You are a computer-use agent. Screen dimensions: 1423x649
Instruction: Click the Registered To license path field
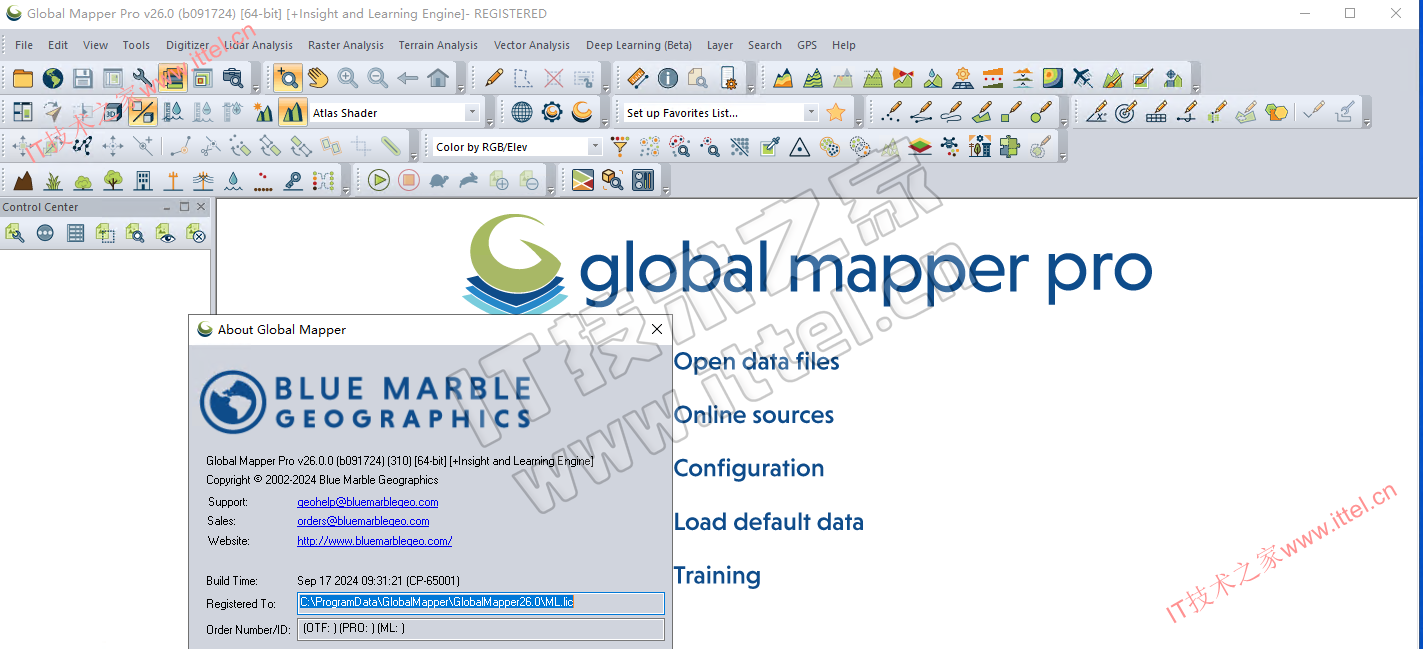481,603
